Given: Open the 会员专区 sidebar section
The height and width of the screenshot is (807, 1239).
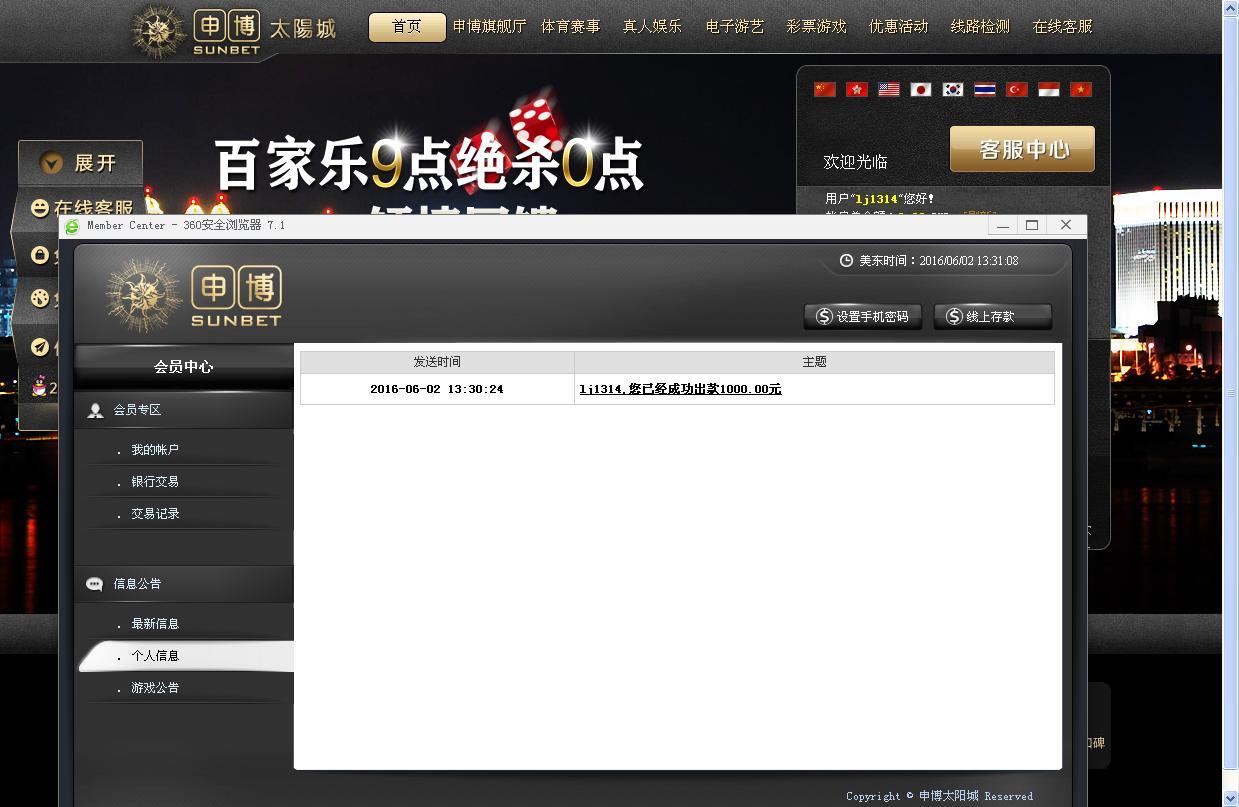Looking at the screenshot, I should click(x=184, y=410).
